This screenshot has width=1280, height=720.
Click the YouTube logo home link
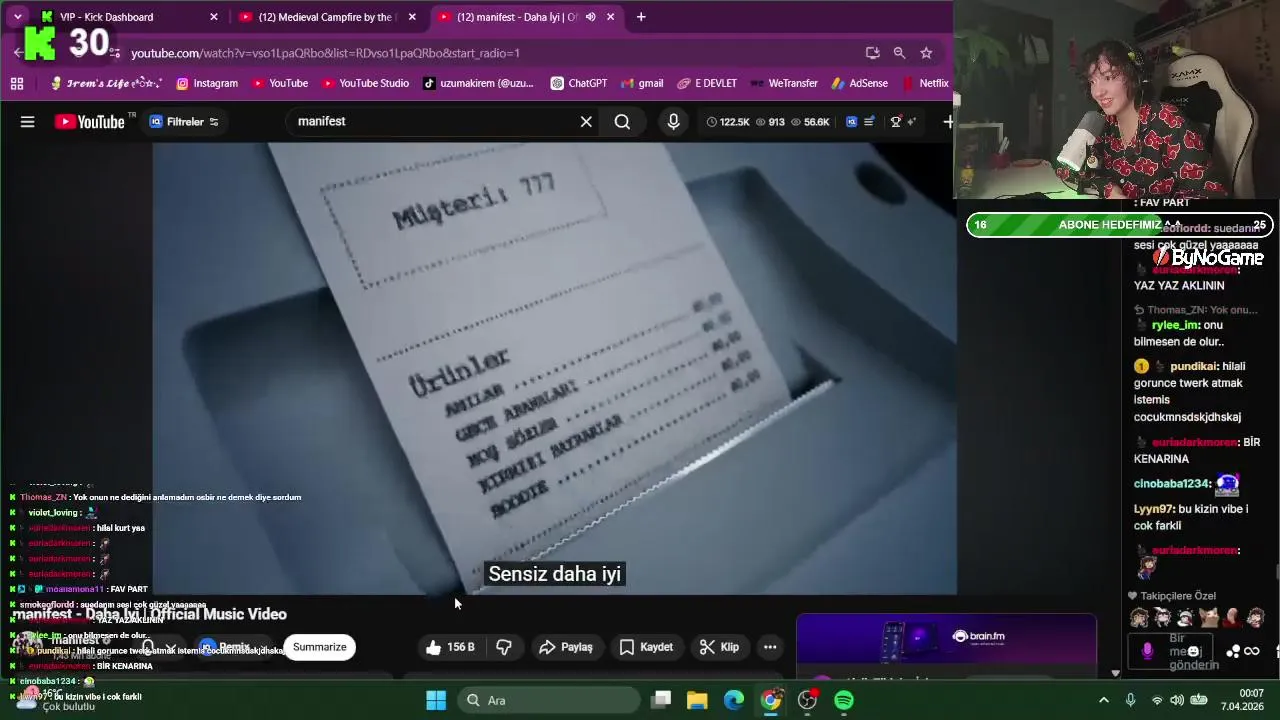(90, 122)
